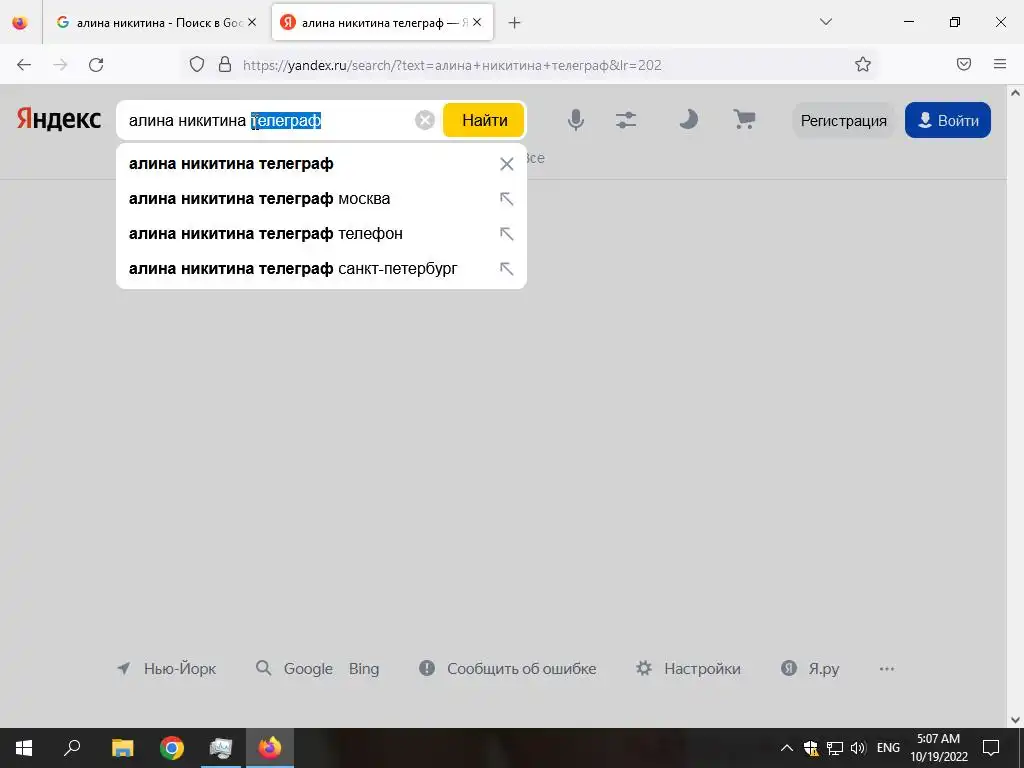Open the system monitor app in taskbar
Viewport: 1024px width, 768px height.
[x=221, y=748]
